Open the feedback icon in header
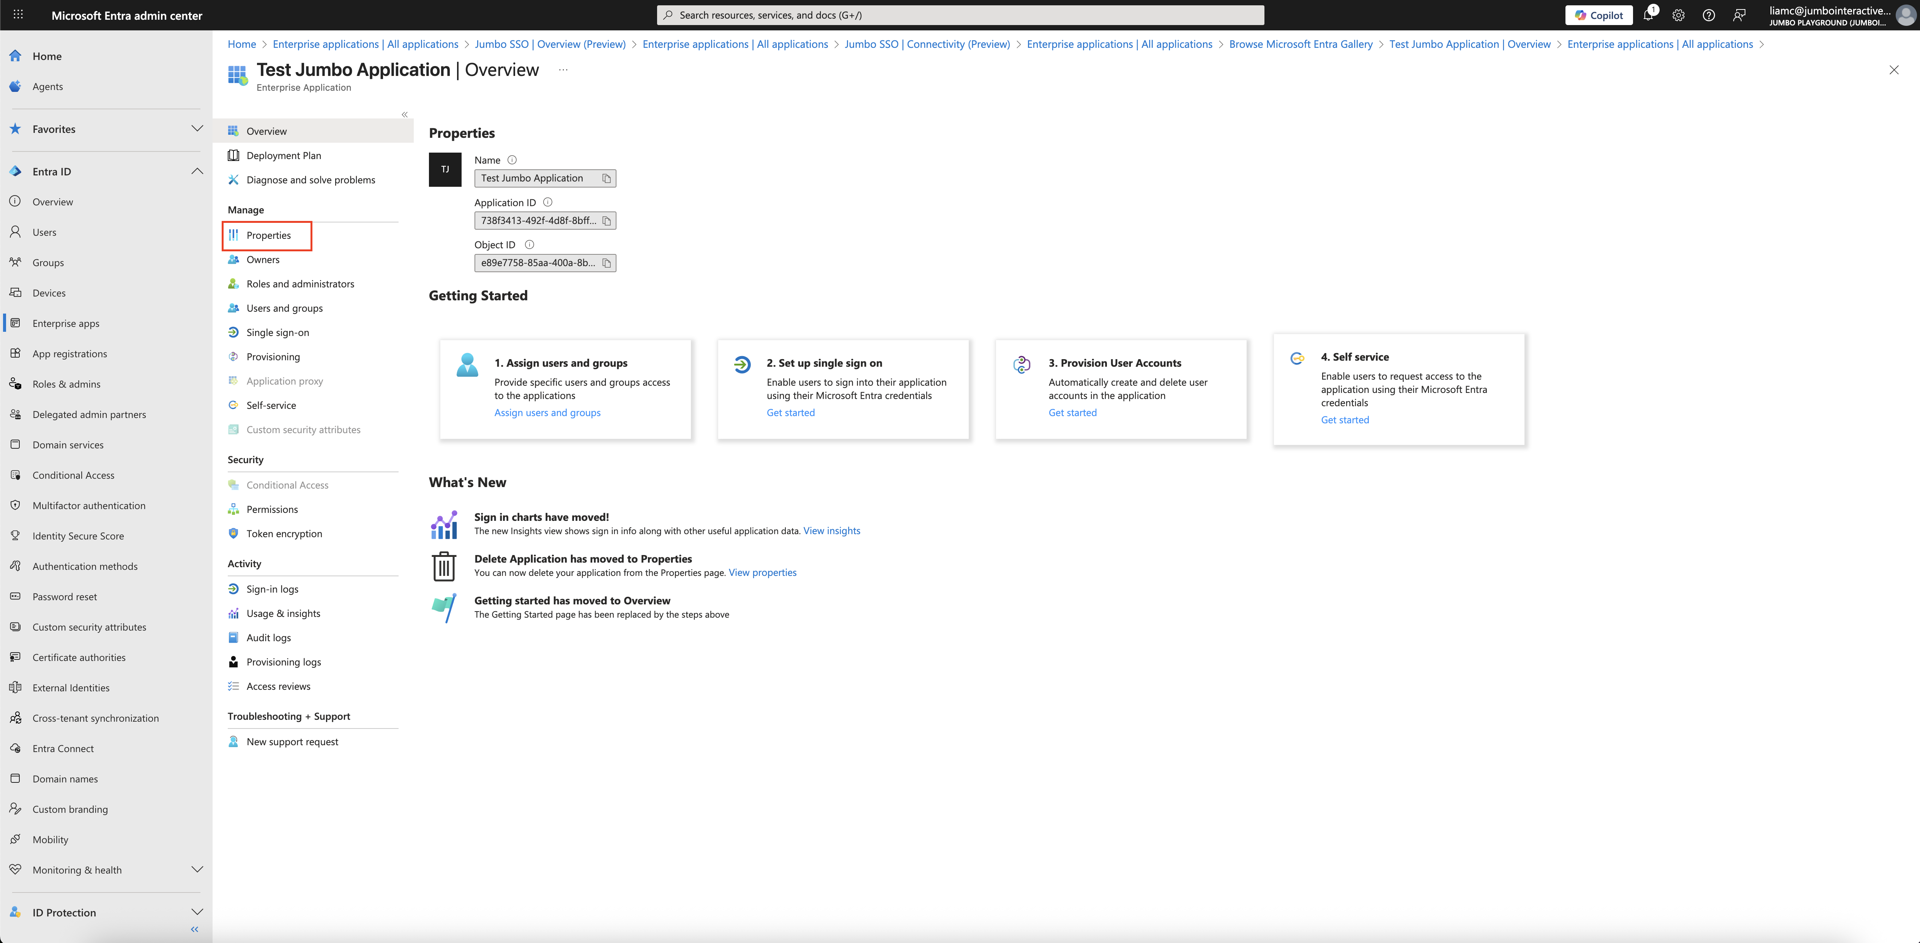The image size is (1920, 943). 1739,15
